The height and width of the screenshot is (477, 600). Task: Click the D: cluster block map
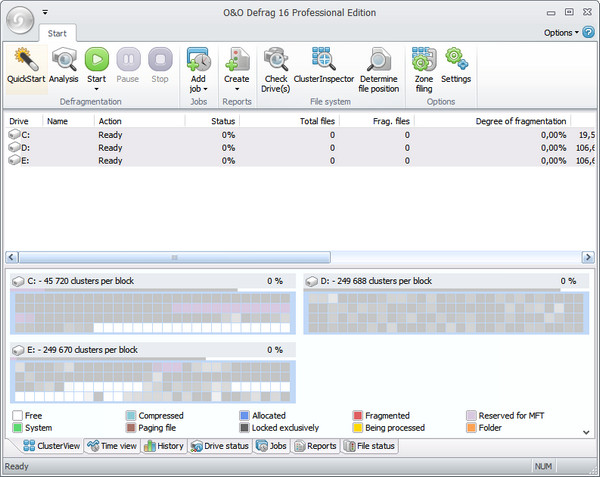coord(446,313)
